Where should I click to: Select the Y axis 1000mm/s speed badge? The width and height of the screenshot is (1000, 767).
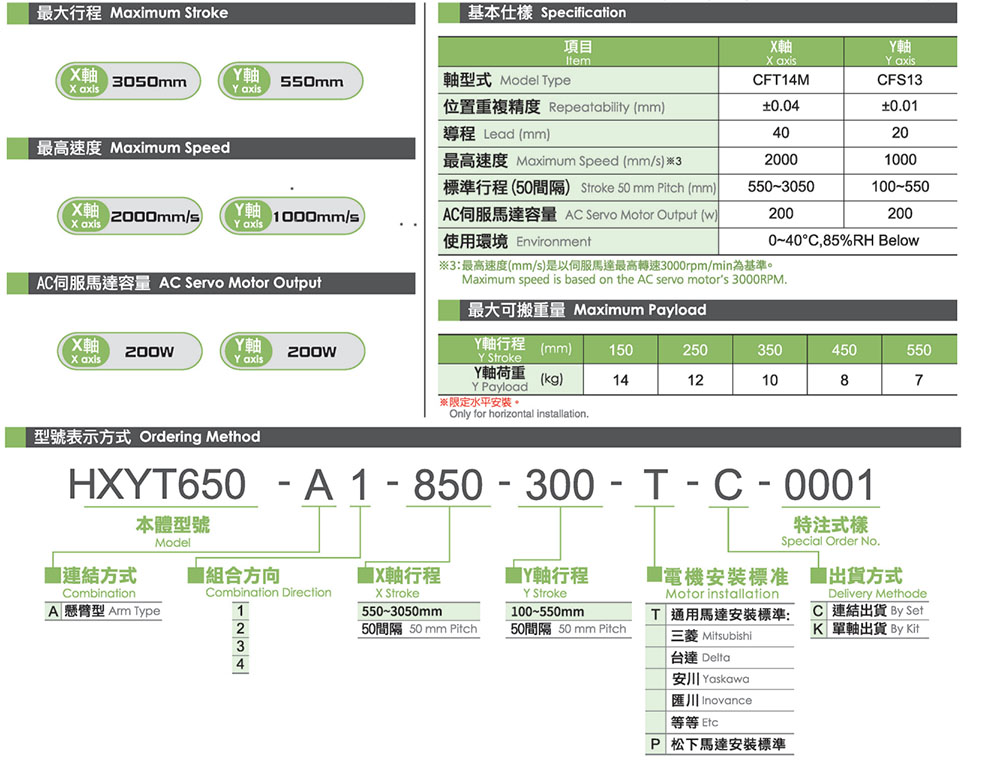point(292,216)
